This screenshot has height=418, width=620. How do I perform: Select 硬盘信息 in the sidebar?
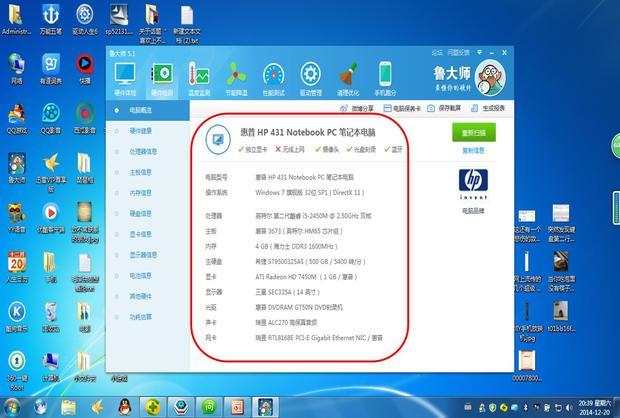coord(140,214)
